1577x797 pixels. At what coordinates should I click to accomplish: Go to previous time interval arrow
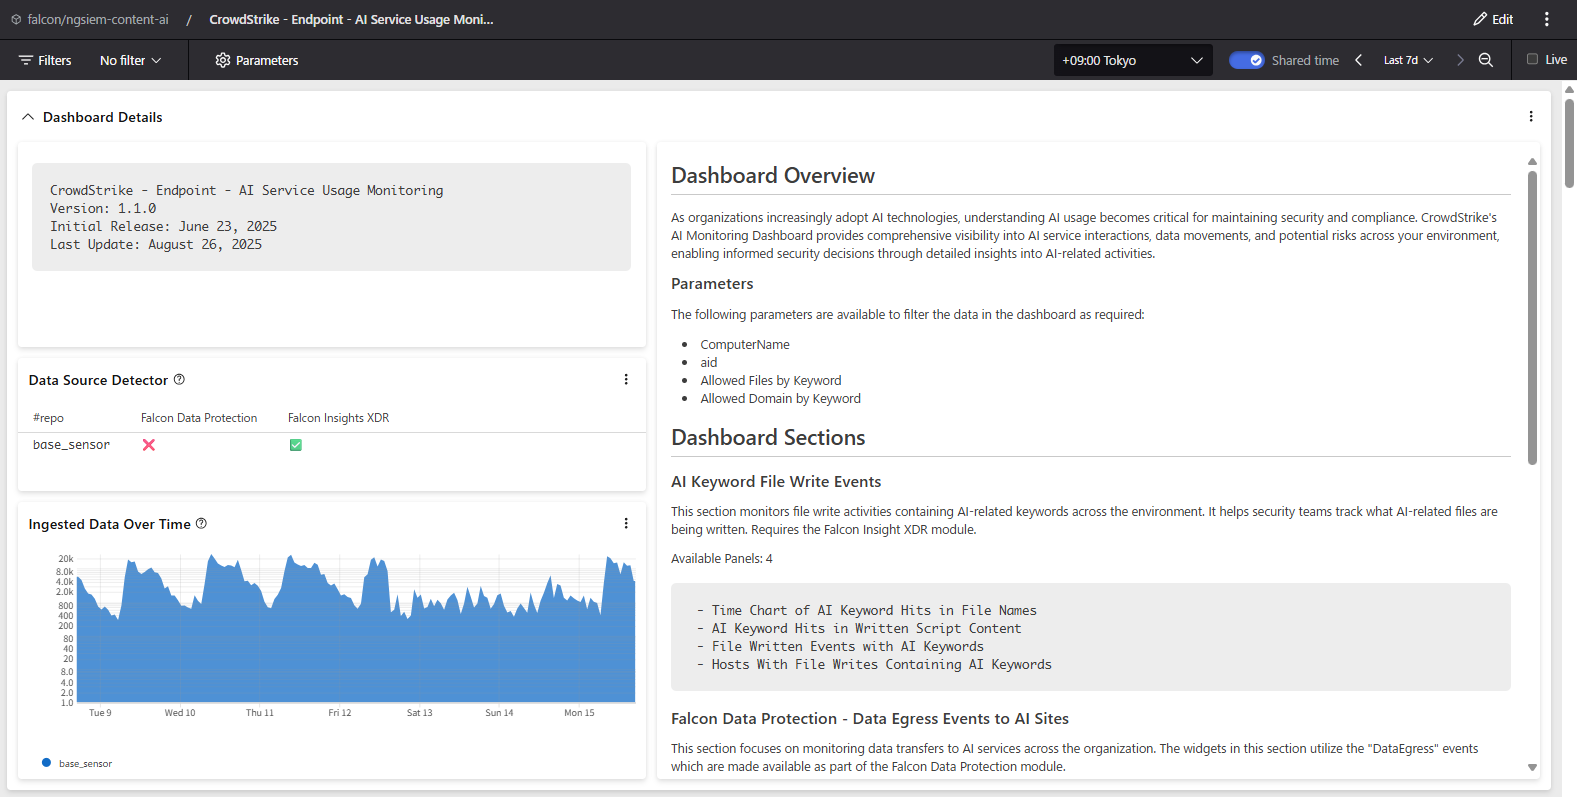1358,60
